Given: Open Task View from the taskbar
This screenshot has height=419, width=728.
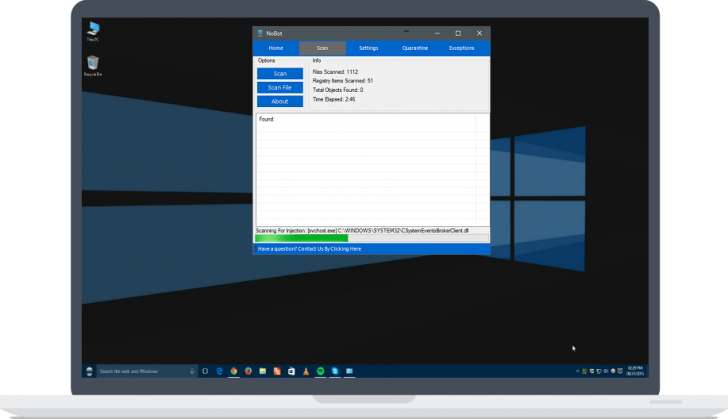Looking at the screenshot, I should 205,371.
